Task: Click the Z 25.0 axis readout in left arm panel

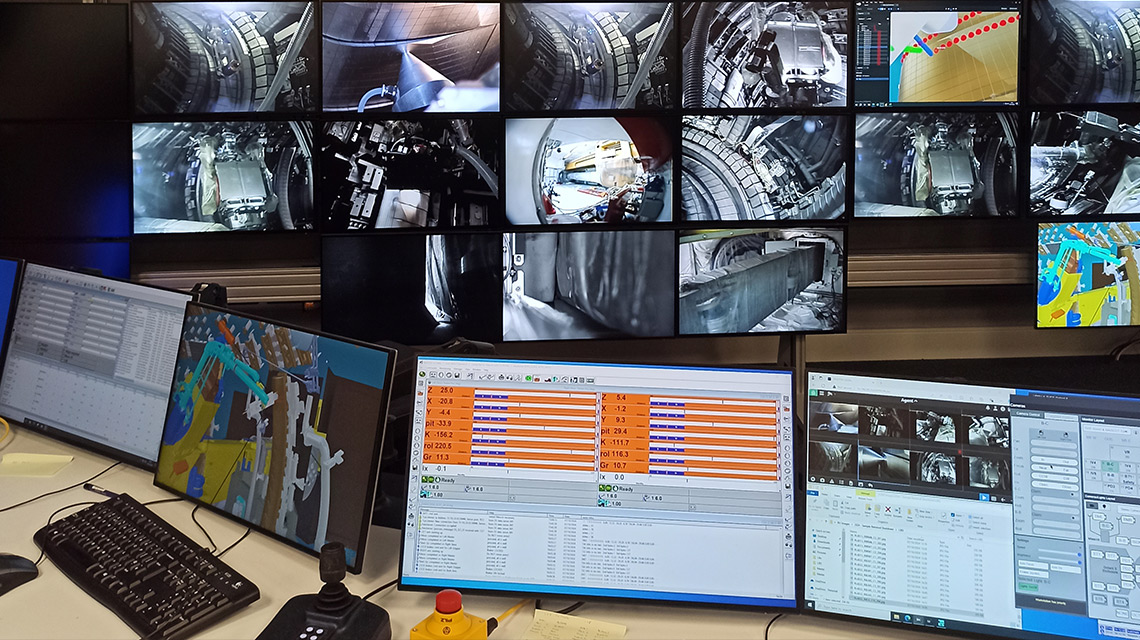Action: pyautogui.click(x=441, y=390)
